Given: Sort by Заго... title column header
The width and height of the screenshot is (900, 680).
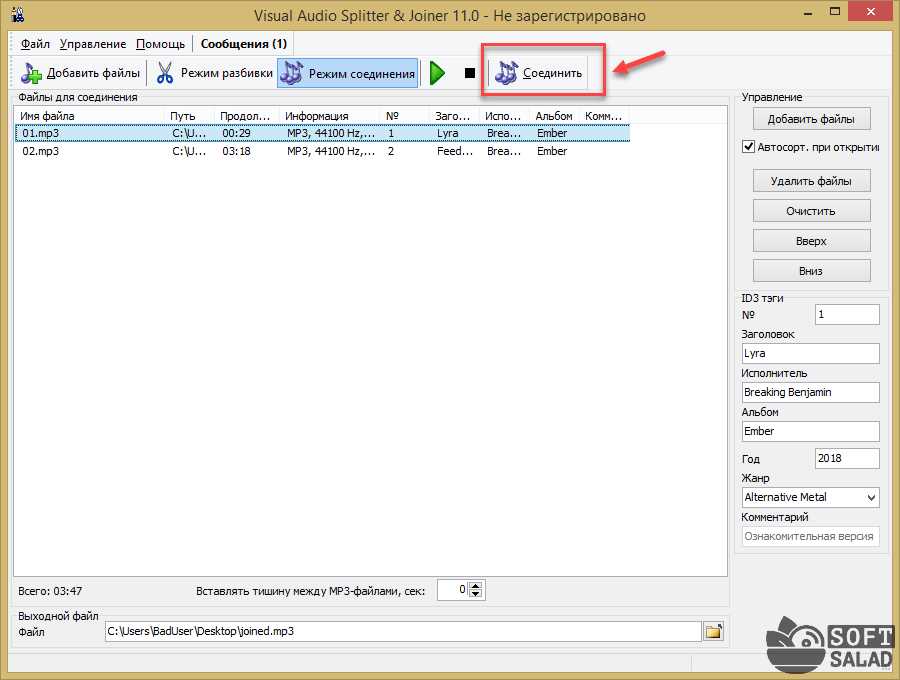Looking at the screenshot, I should [454, 116].
